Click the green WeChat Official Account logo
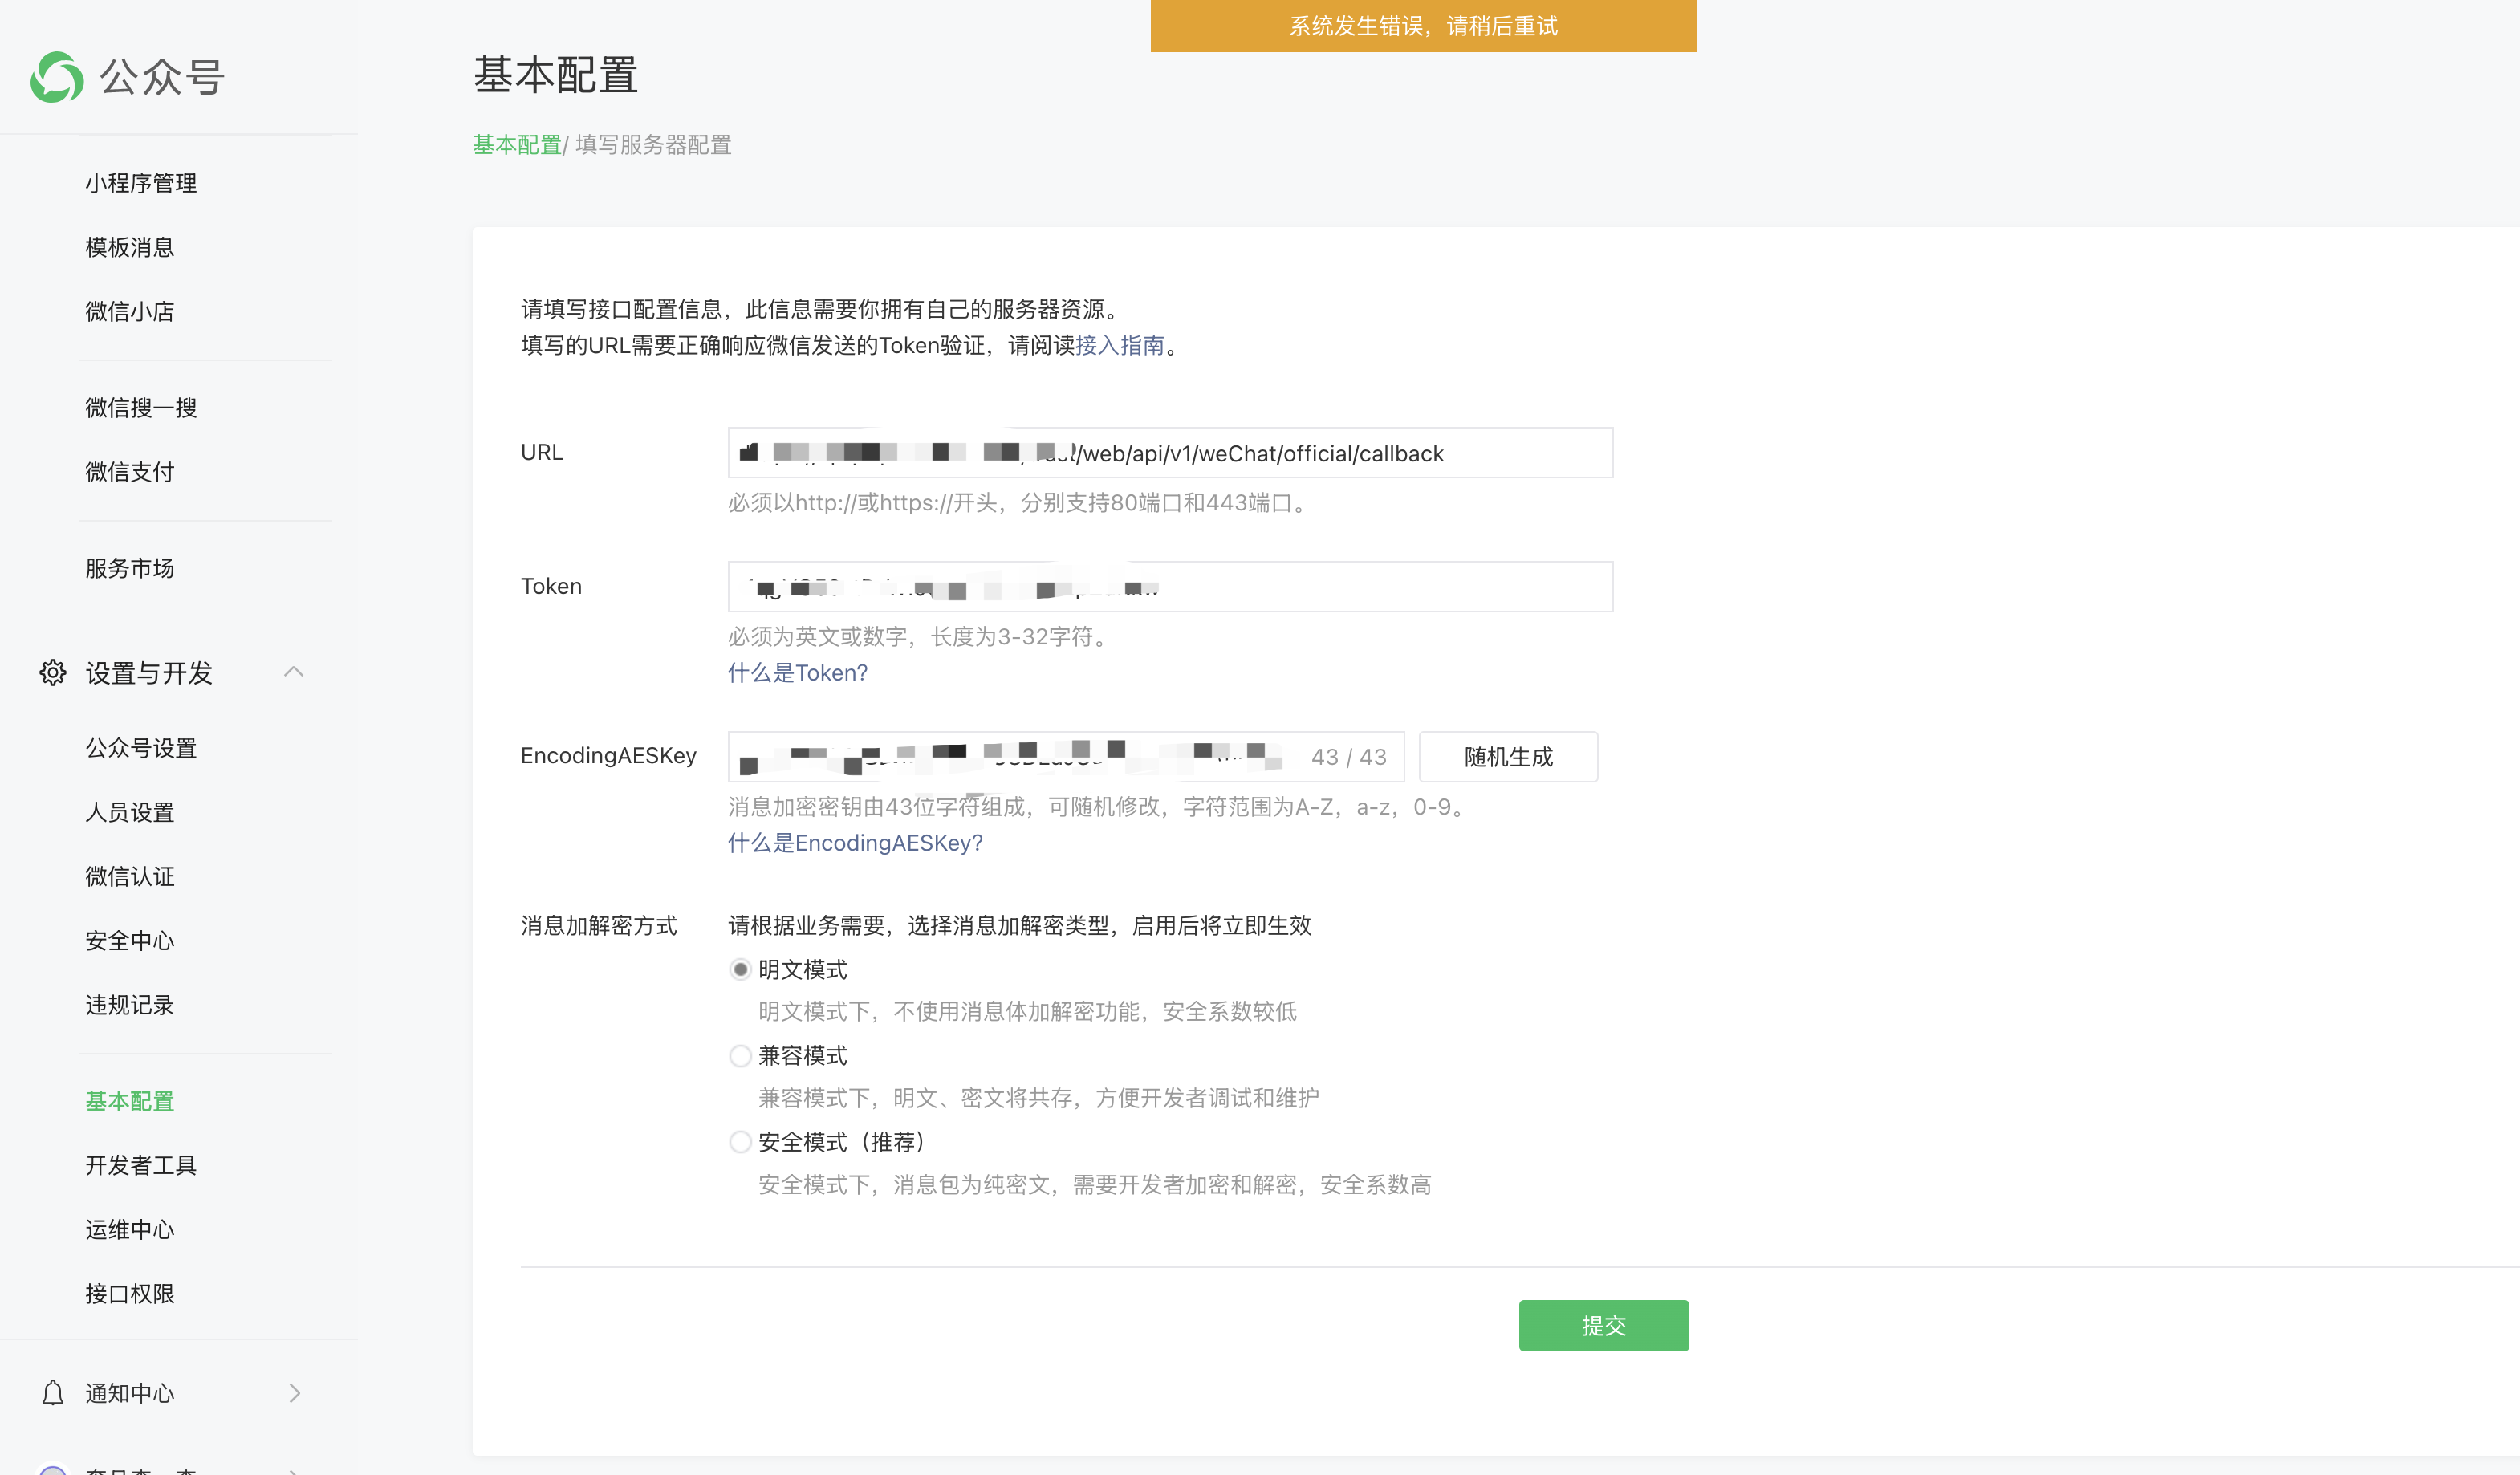The image size is (2520, 1475). (57, 77)
